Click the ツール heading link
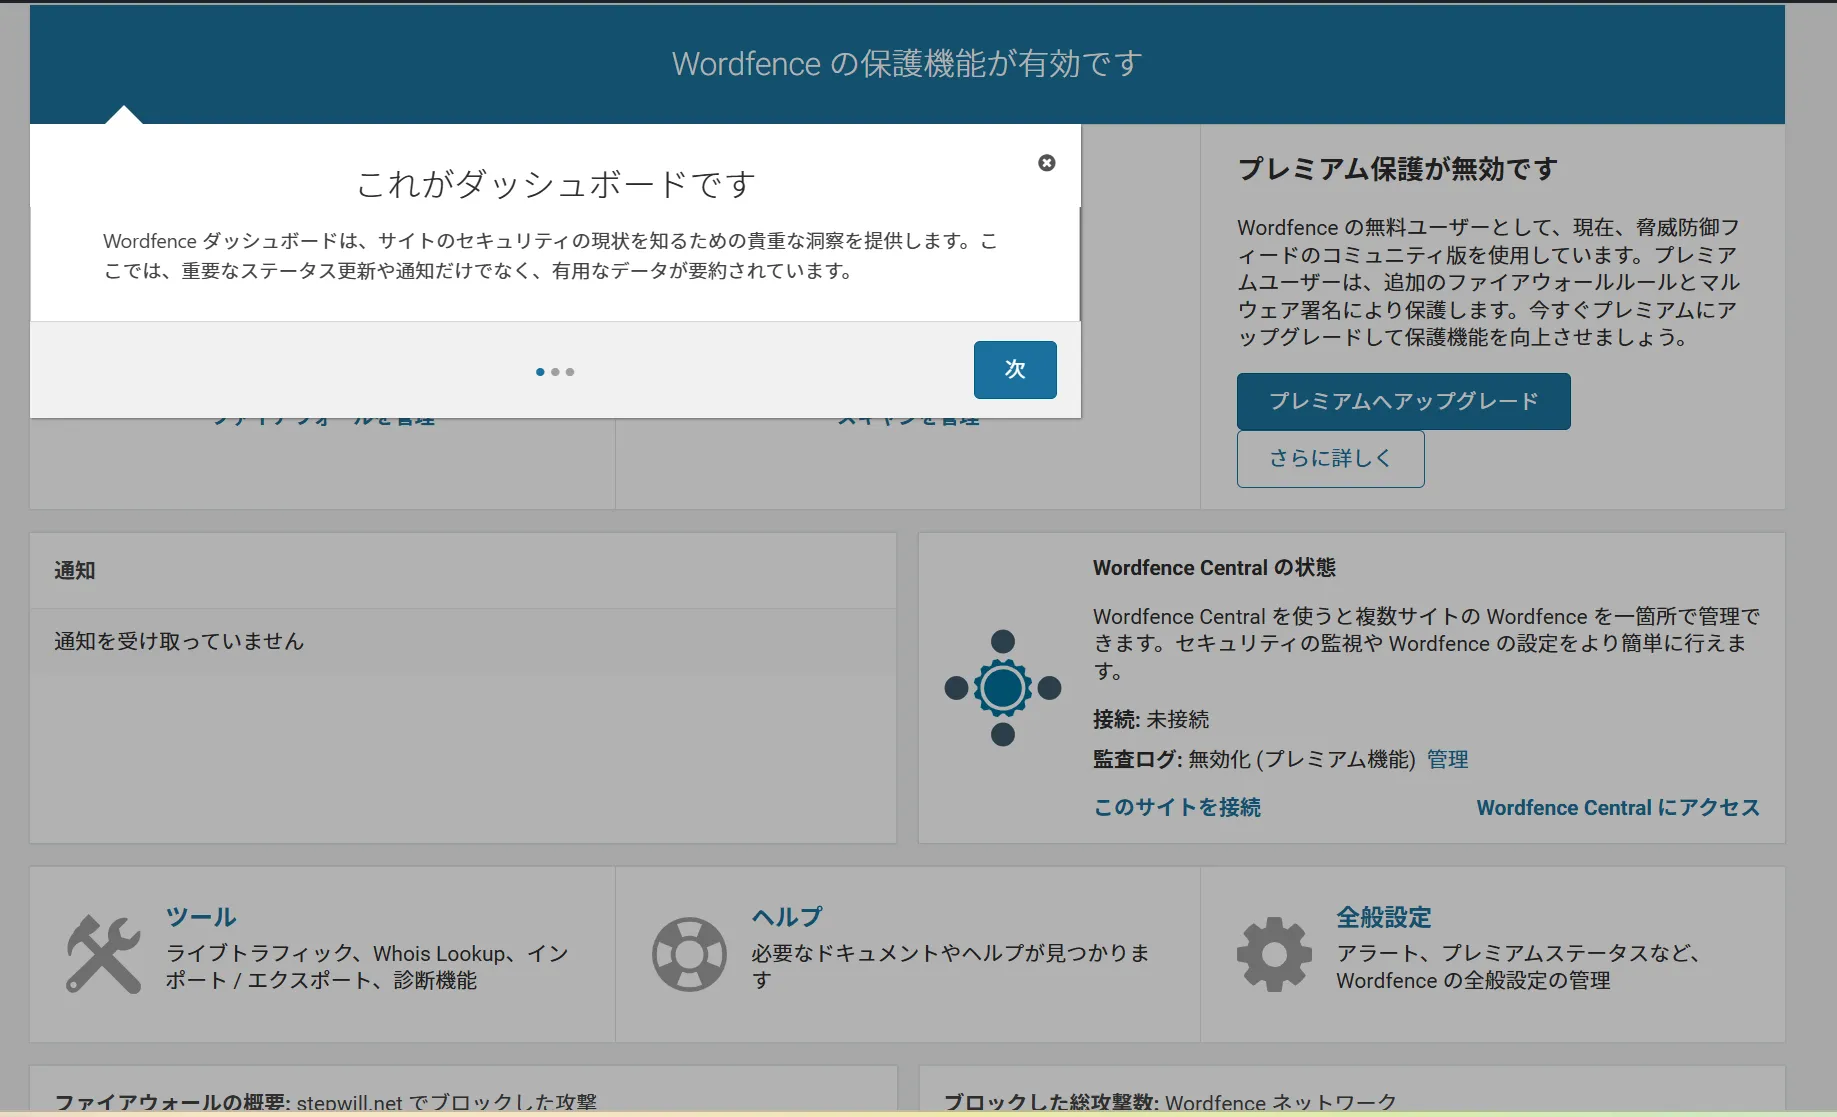The image size is (1837, 1117). coord(200,916)
